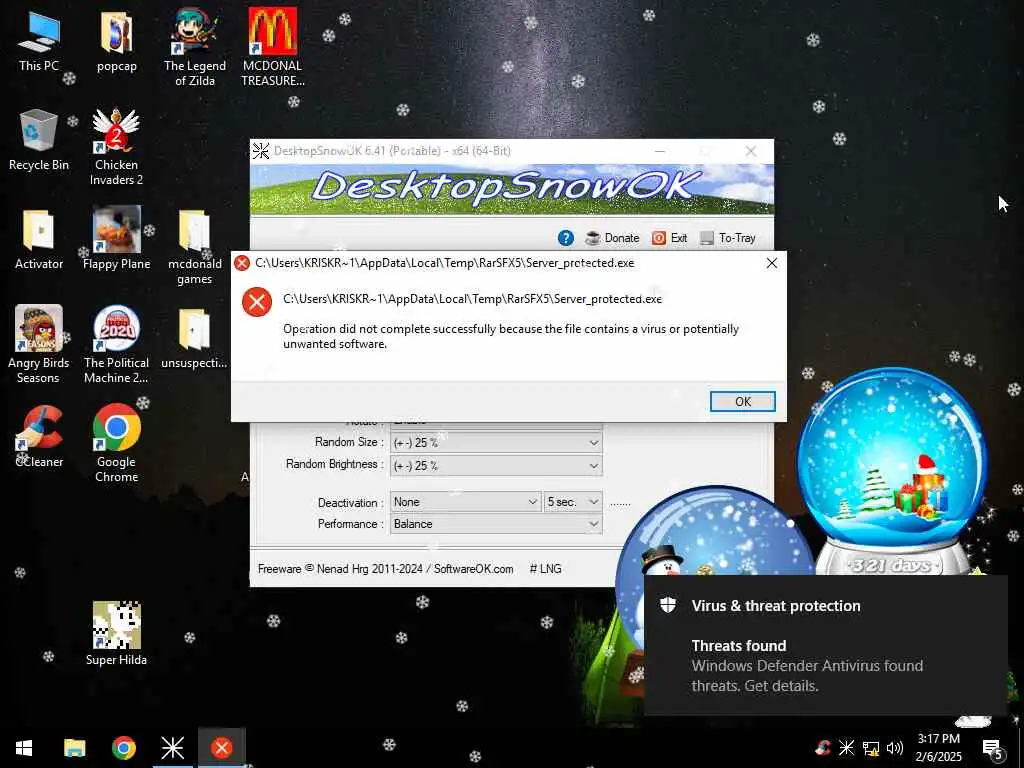Open Google Chrome desktop shortcut
This screenshot has width=1024, height=768.
[x=116, y=443]
